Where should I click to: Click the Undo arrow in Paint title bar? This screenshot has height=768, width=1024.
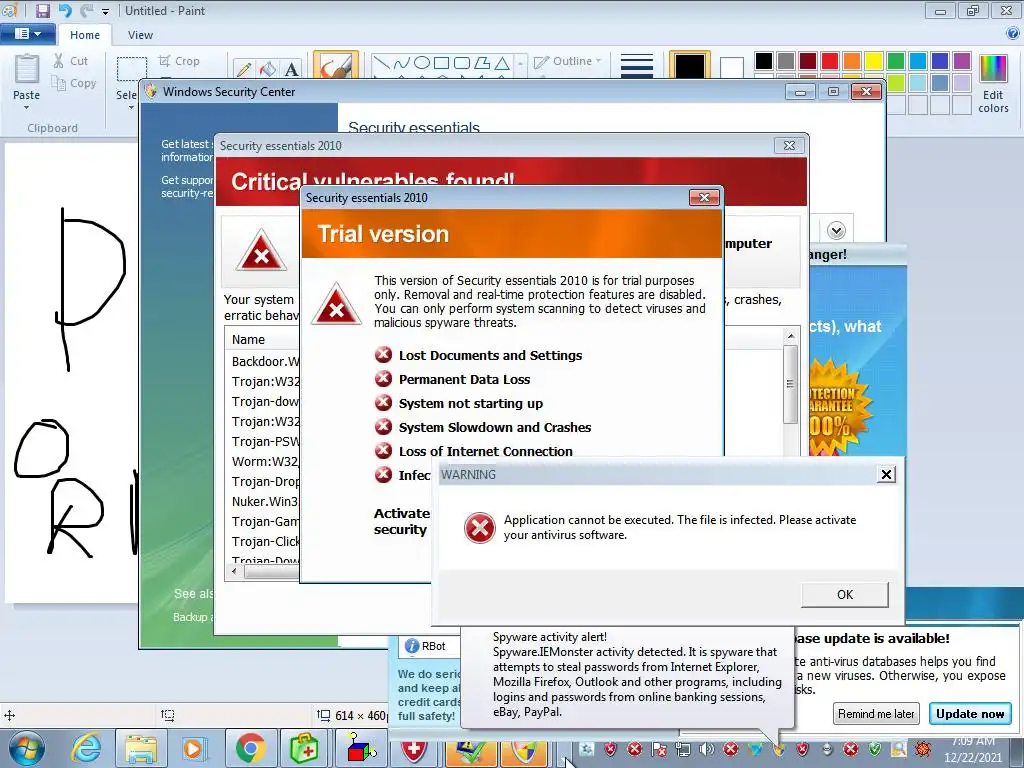[x=65, y=10]
